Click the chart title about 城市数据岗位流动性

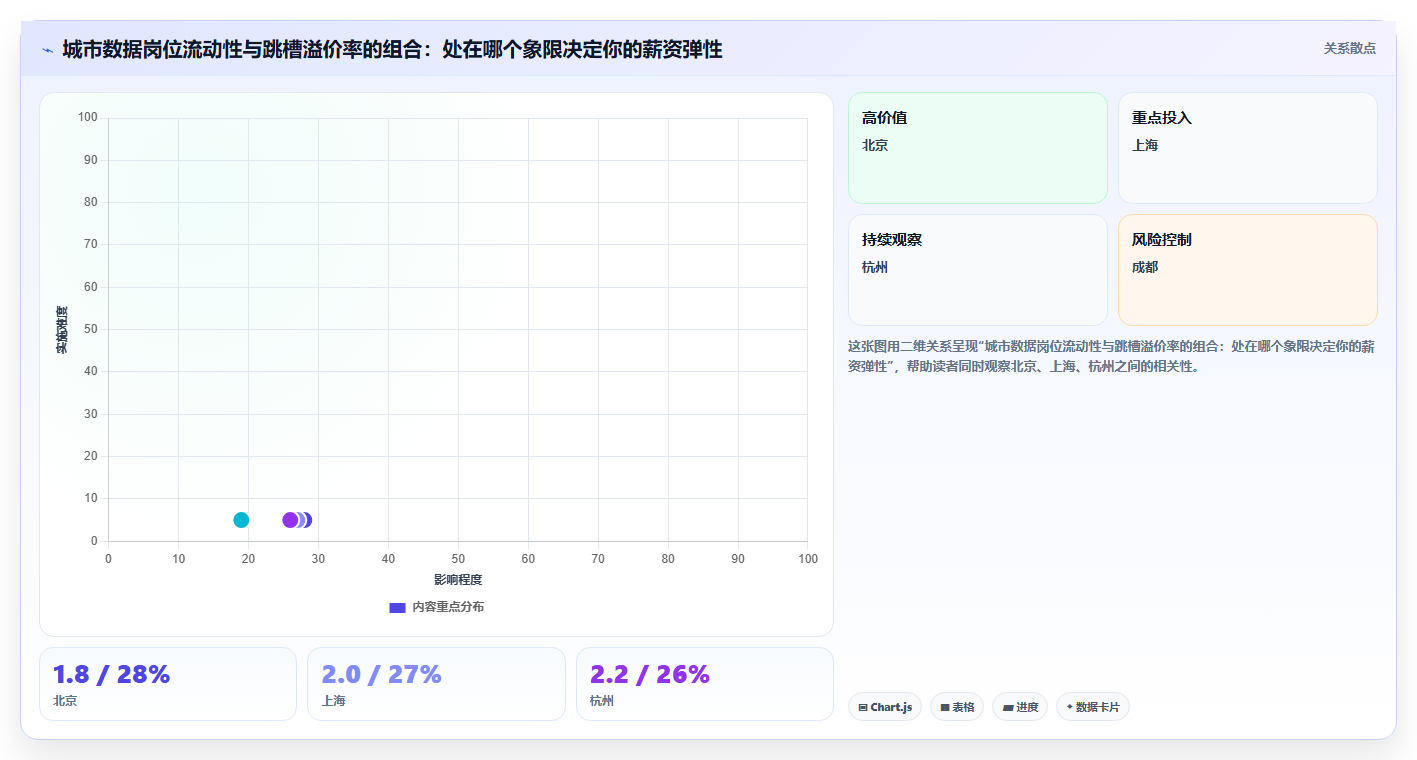[x=392, y=49]
